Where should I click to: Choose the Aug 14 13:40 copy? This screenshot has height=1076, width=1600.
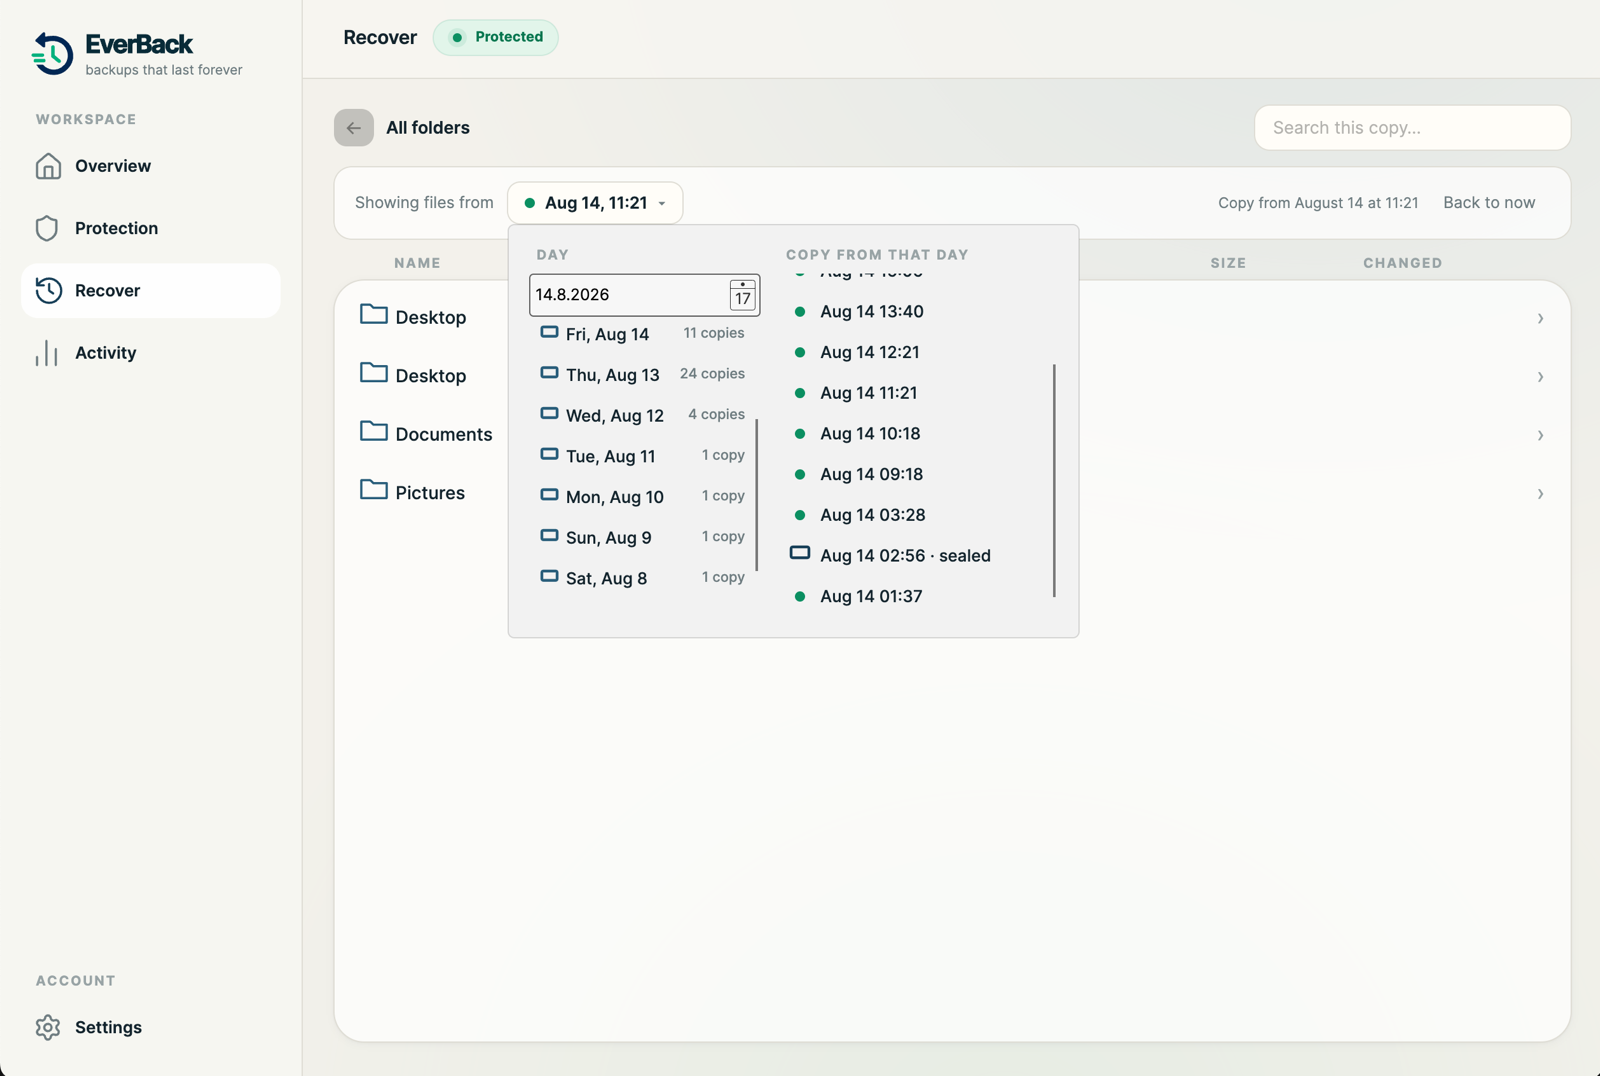[x=915, y=312]
